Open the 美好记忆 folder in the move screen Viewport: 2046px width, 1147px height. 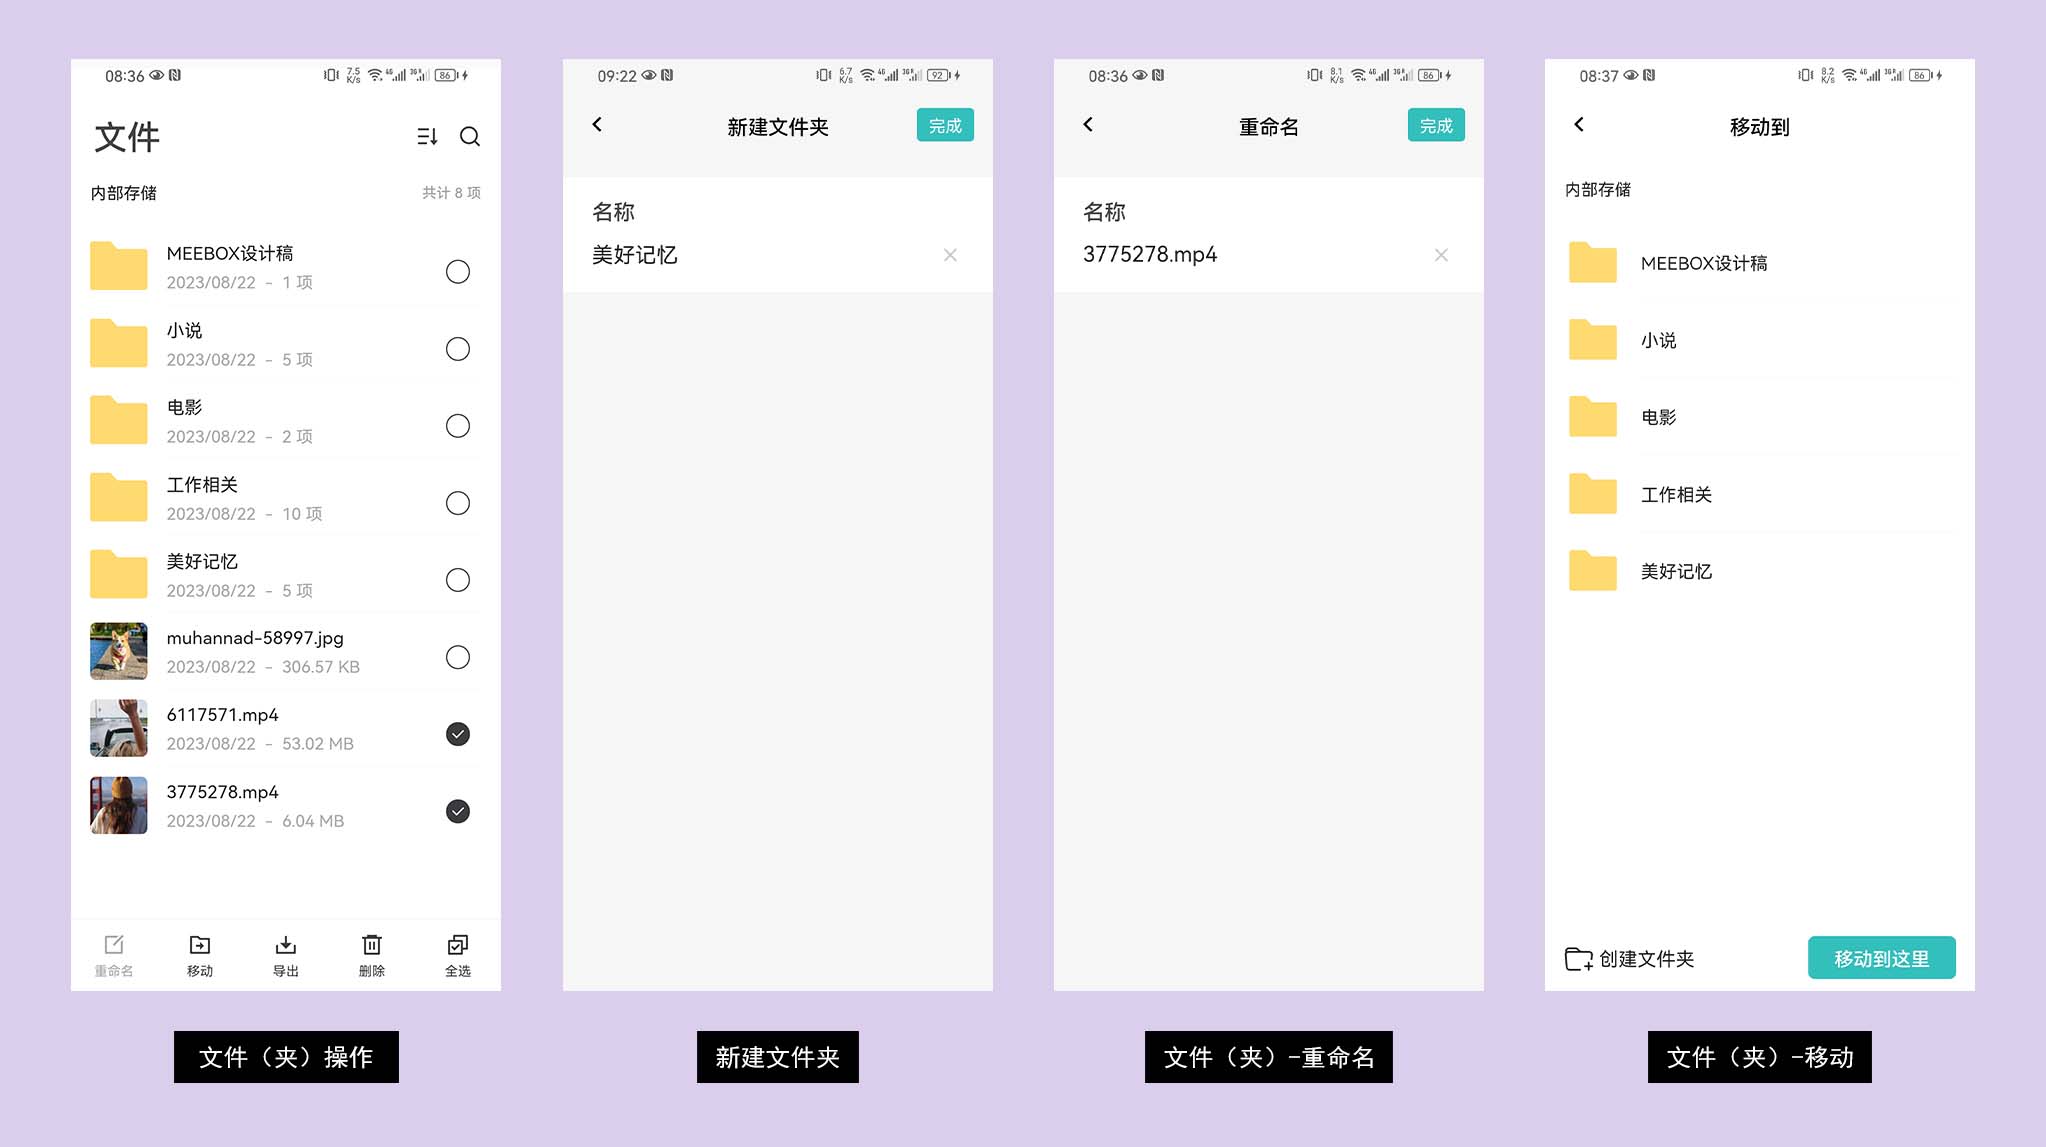point(1676,571)
